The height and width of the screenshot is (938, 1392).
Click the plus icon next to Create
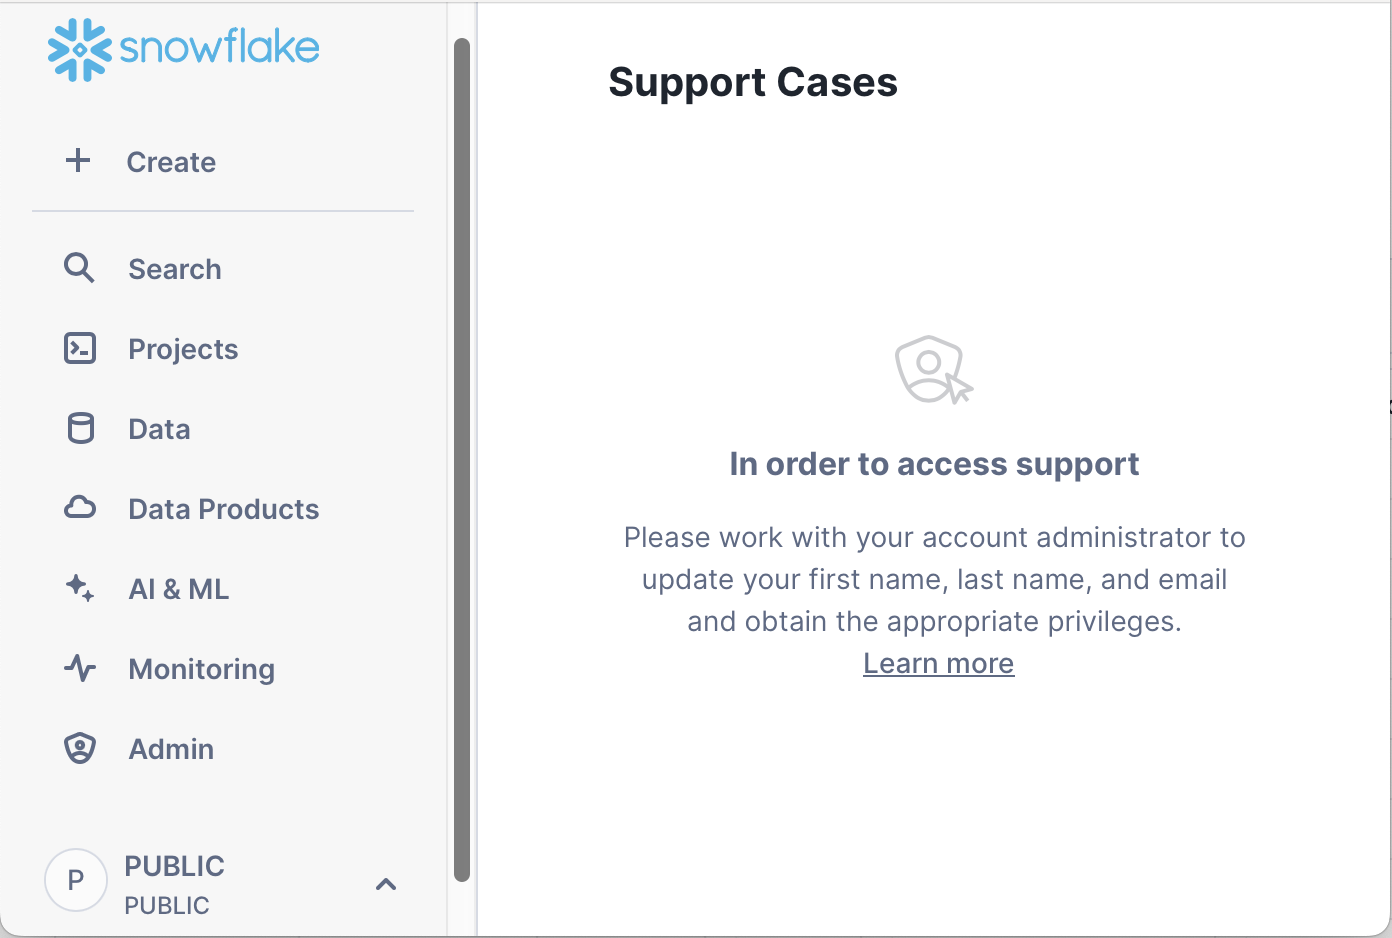point(78,160)
